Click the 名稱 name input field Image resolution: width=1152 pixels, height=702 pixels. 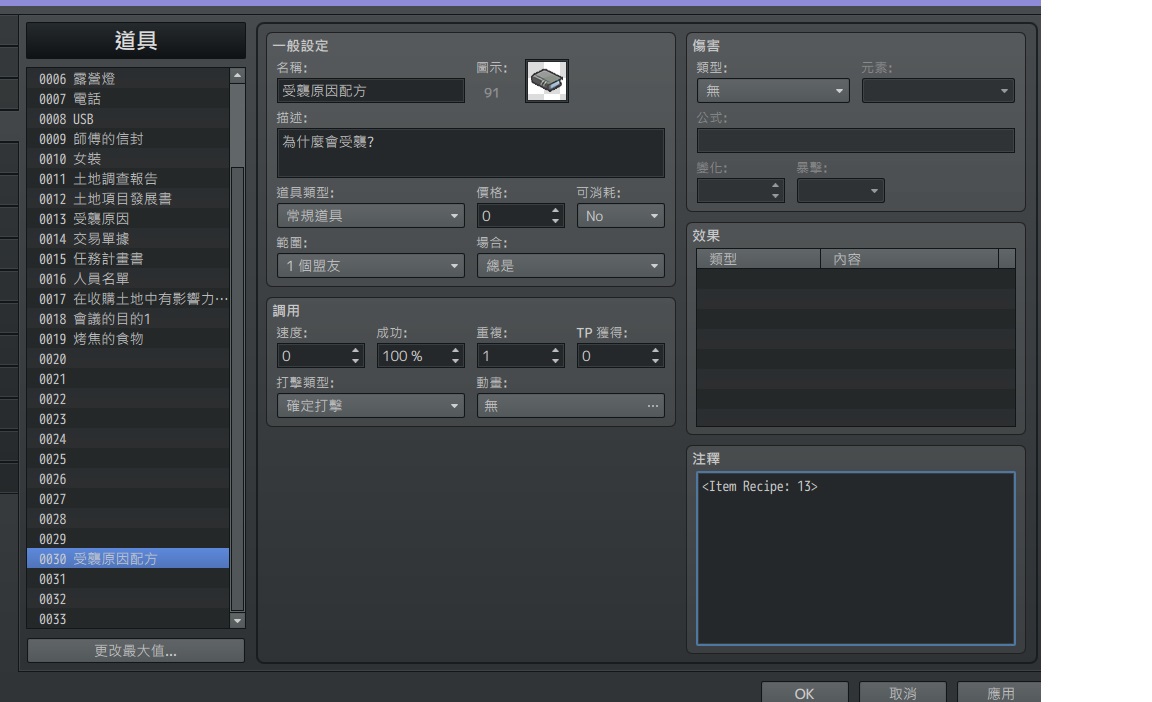tap(370, 91)
